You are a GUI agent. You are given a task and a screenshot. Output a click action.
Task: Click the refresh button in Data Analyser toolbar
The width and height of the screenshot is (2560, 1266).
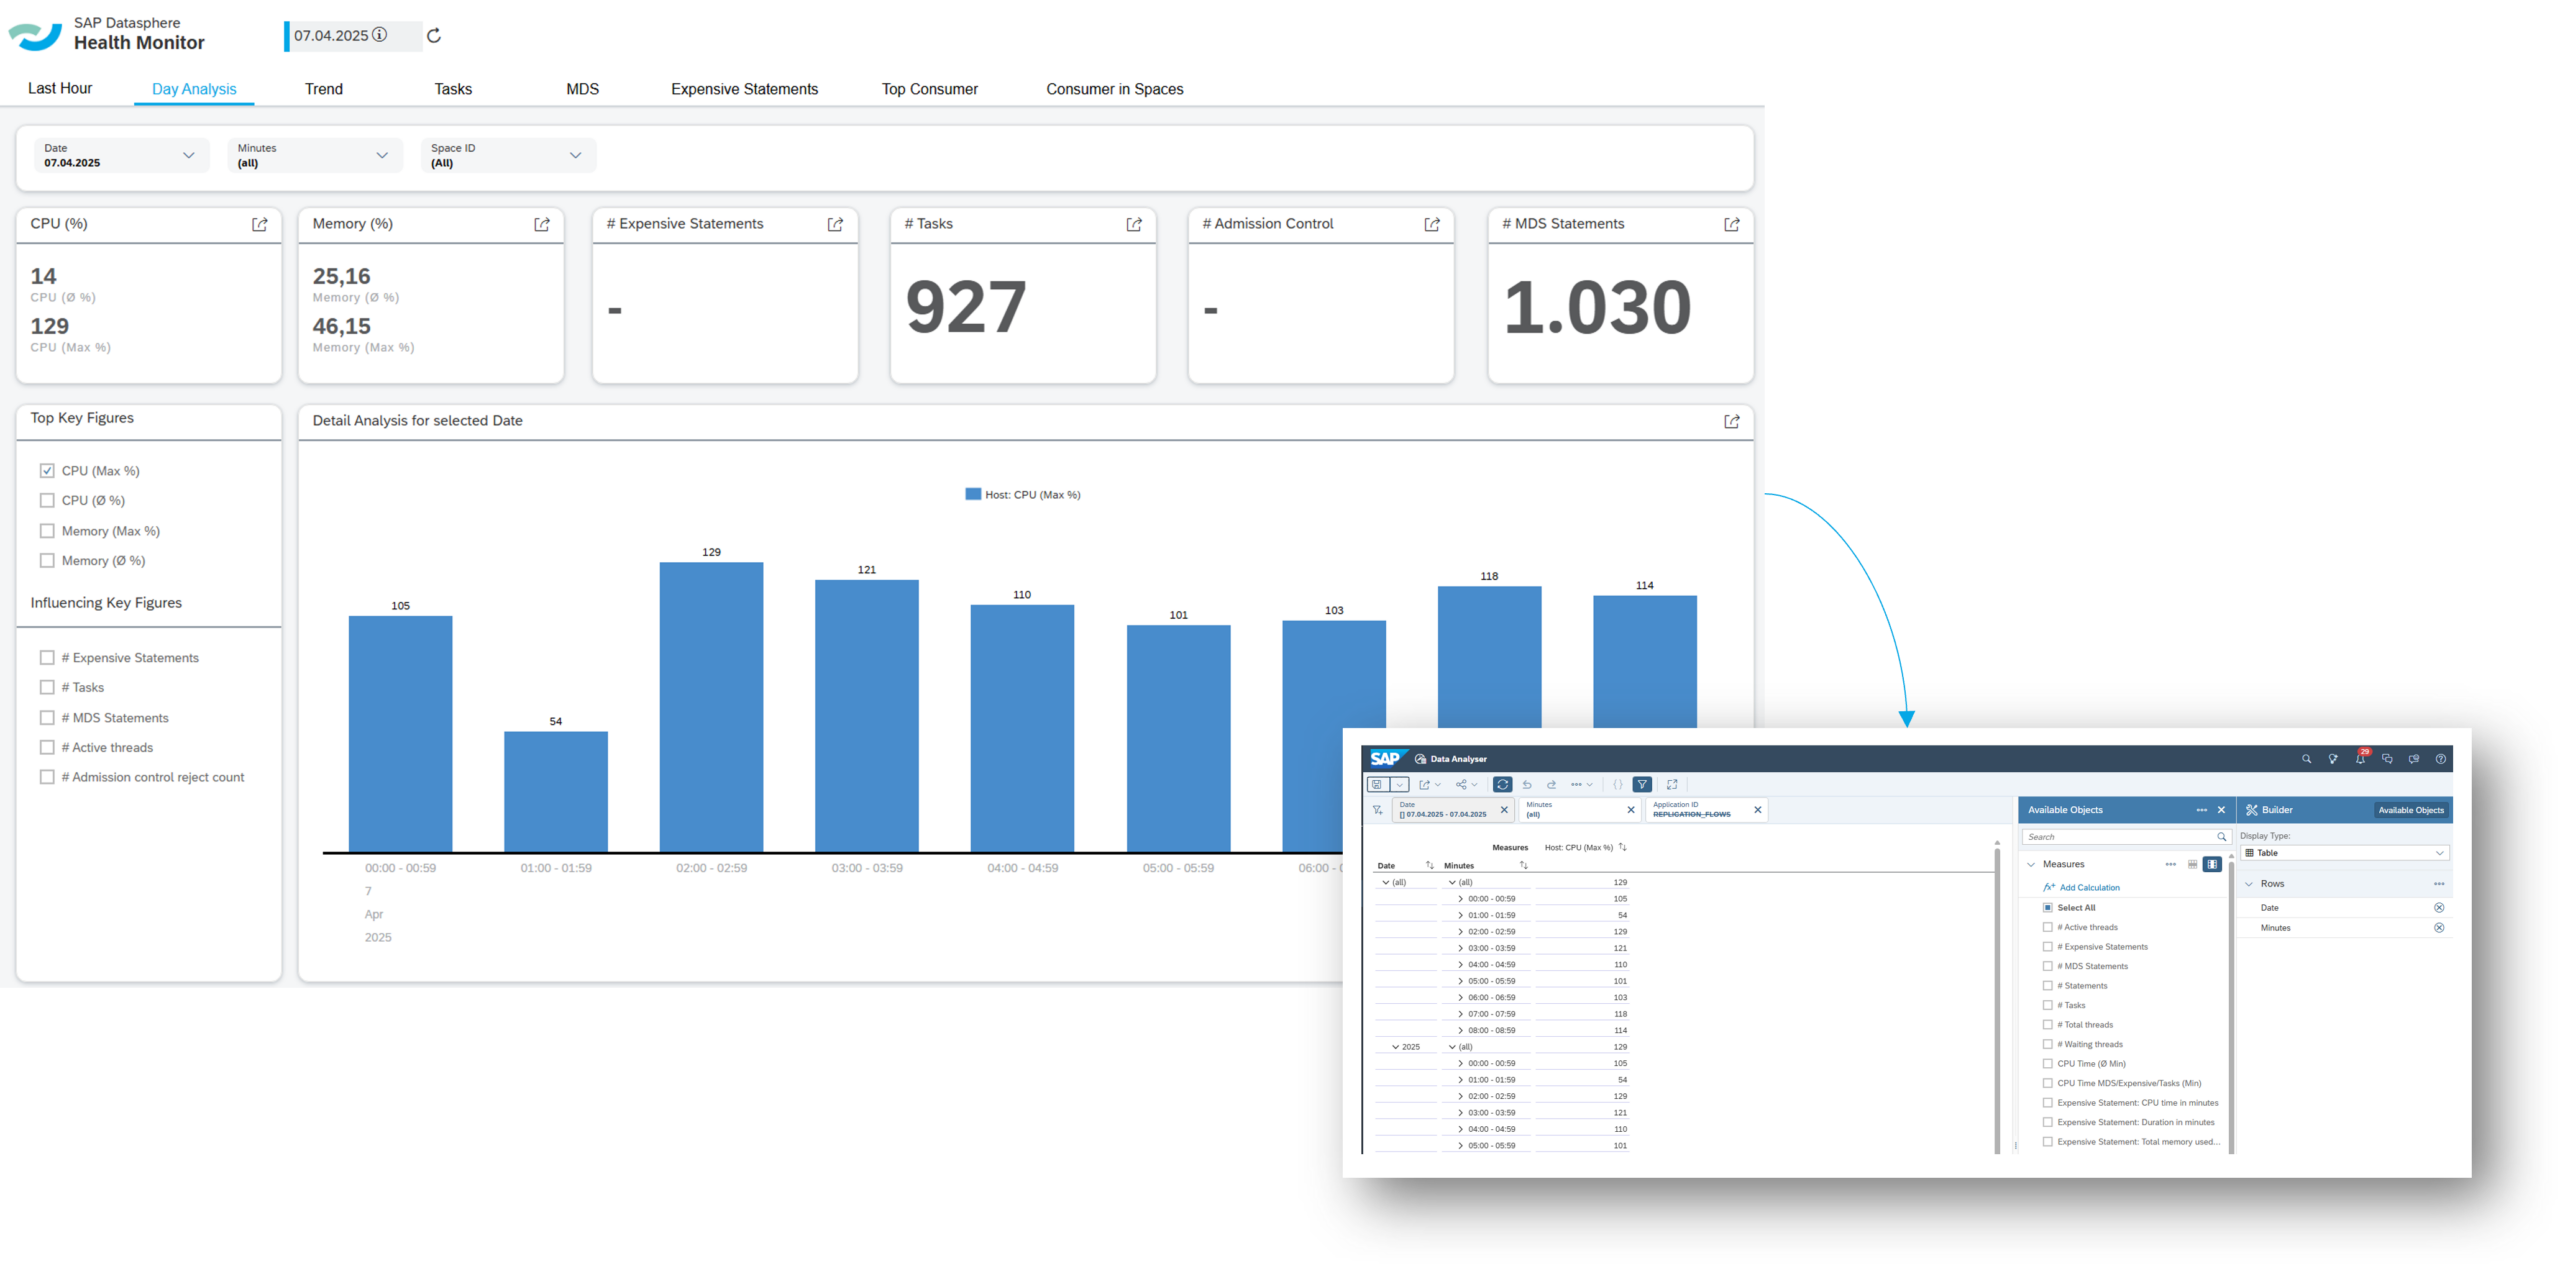(1502, 785)
